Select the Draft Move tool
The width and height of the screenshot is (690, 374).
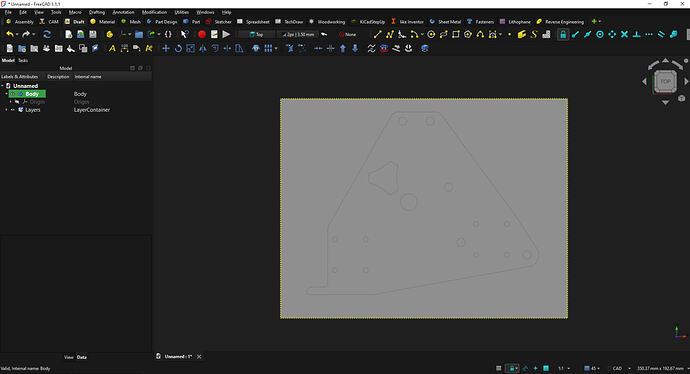pyautogui.click(x=166, y=48)
